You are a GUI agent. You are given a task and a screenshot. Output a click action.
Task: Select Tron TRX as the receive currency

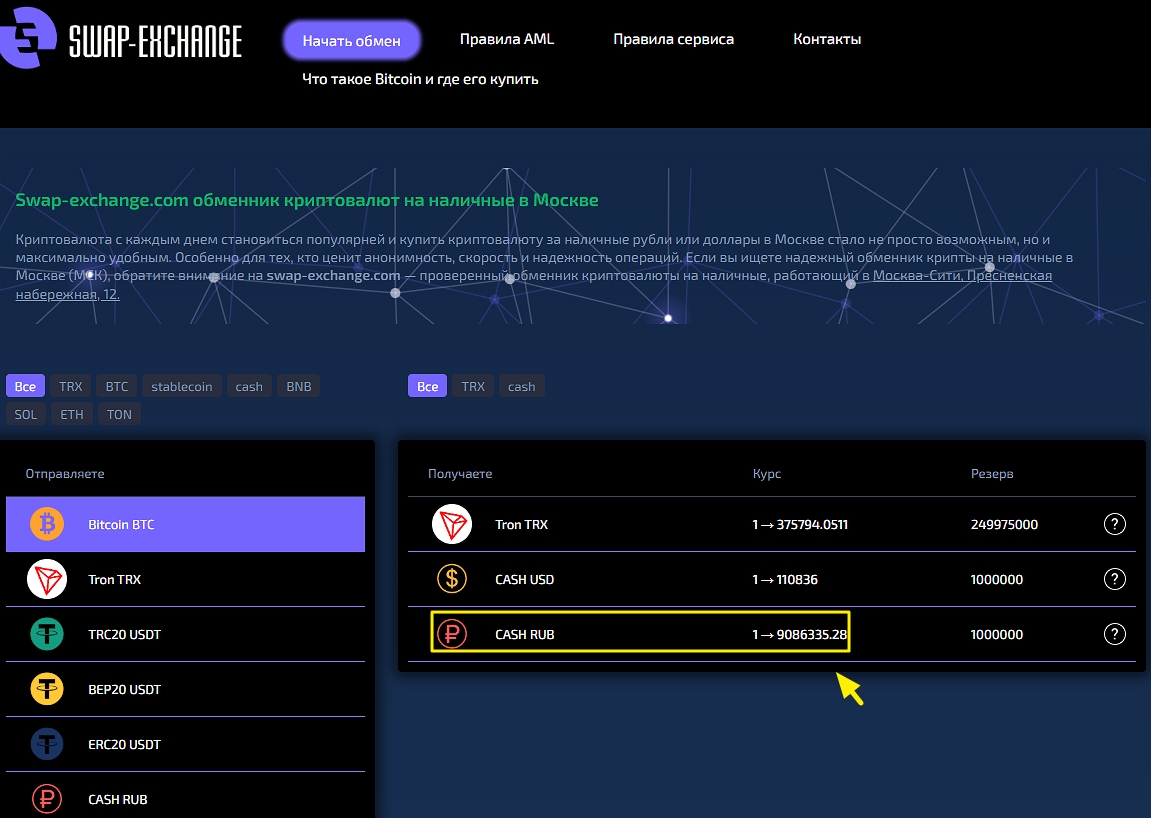tap(771, 524)
